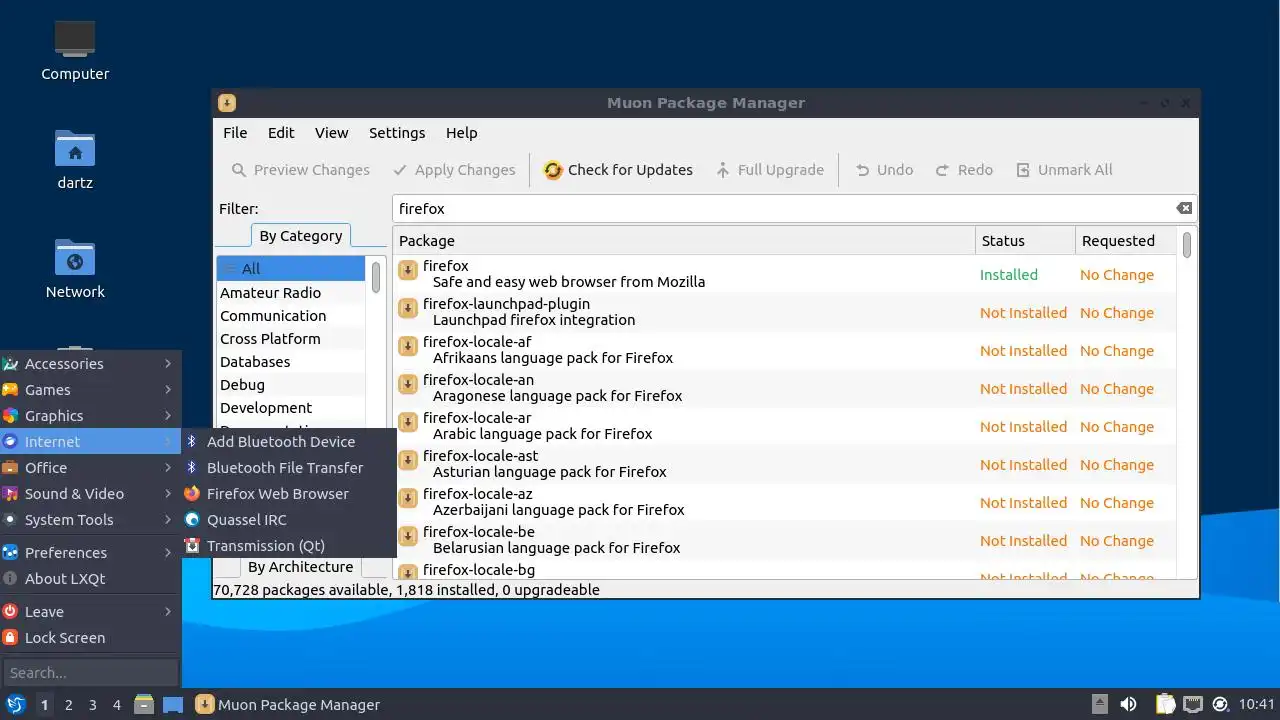
Task: Expand the Accessories menu category
Action: 90,364
